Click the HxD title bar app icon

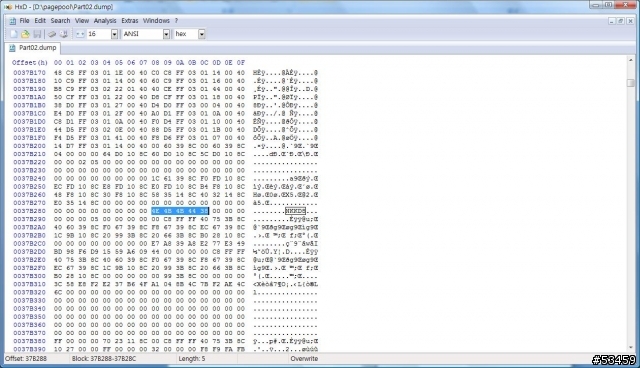[x=8, y=7]
